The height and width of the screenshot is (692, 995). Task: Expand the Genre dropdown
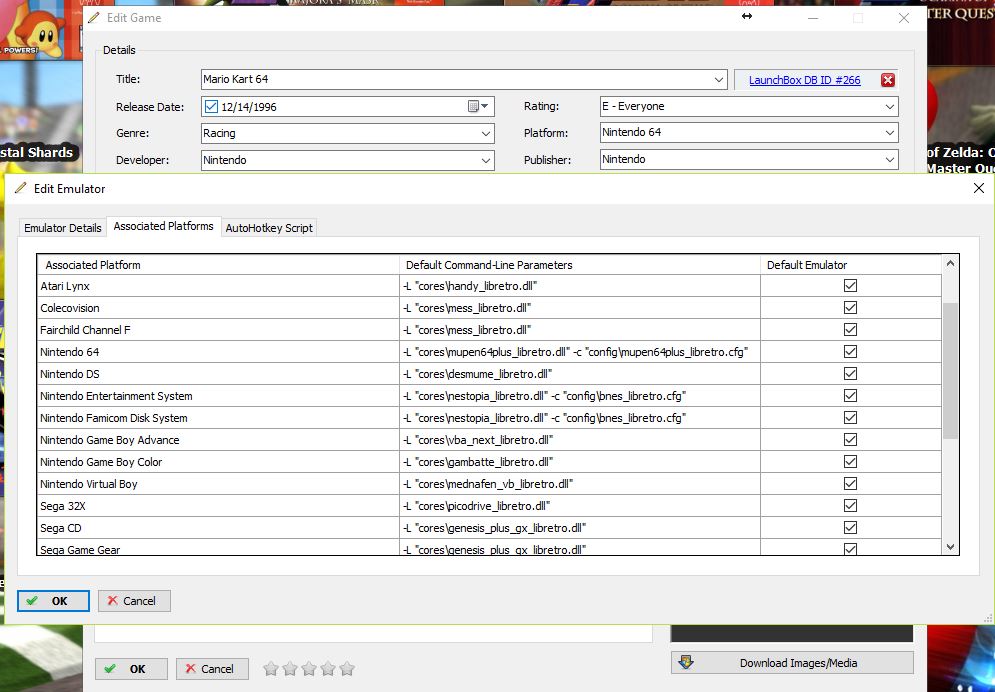[x=485, y=134]
